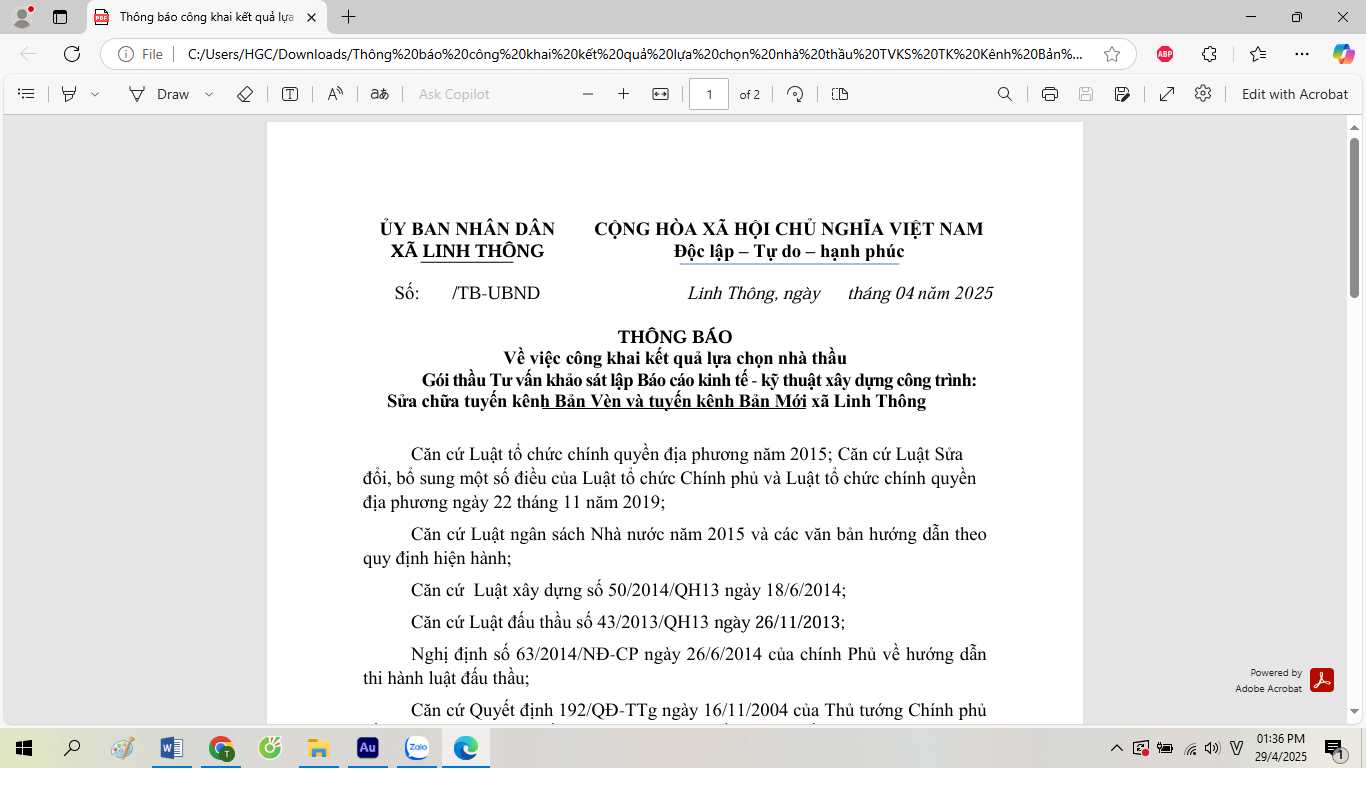Open a new browser tab
Viewport: 1366px width, 786px height.
point(348,17)
